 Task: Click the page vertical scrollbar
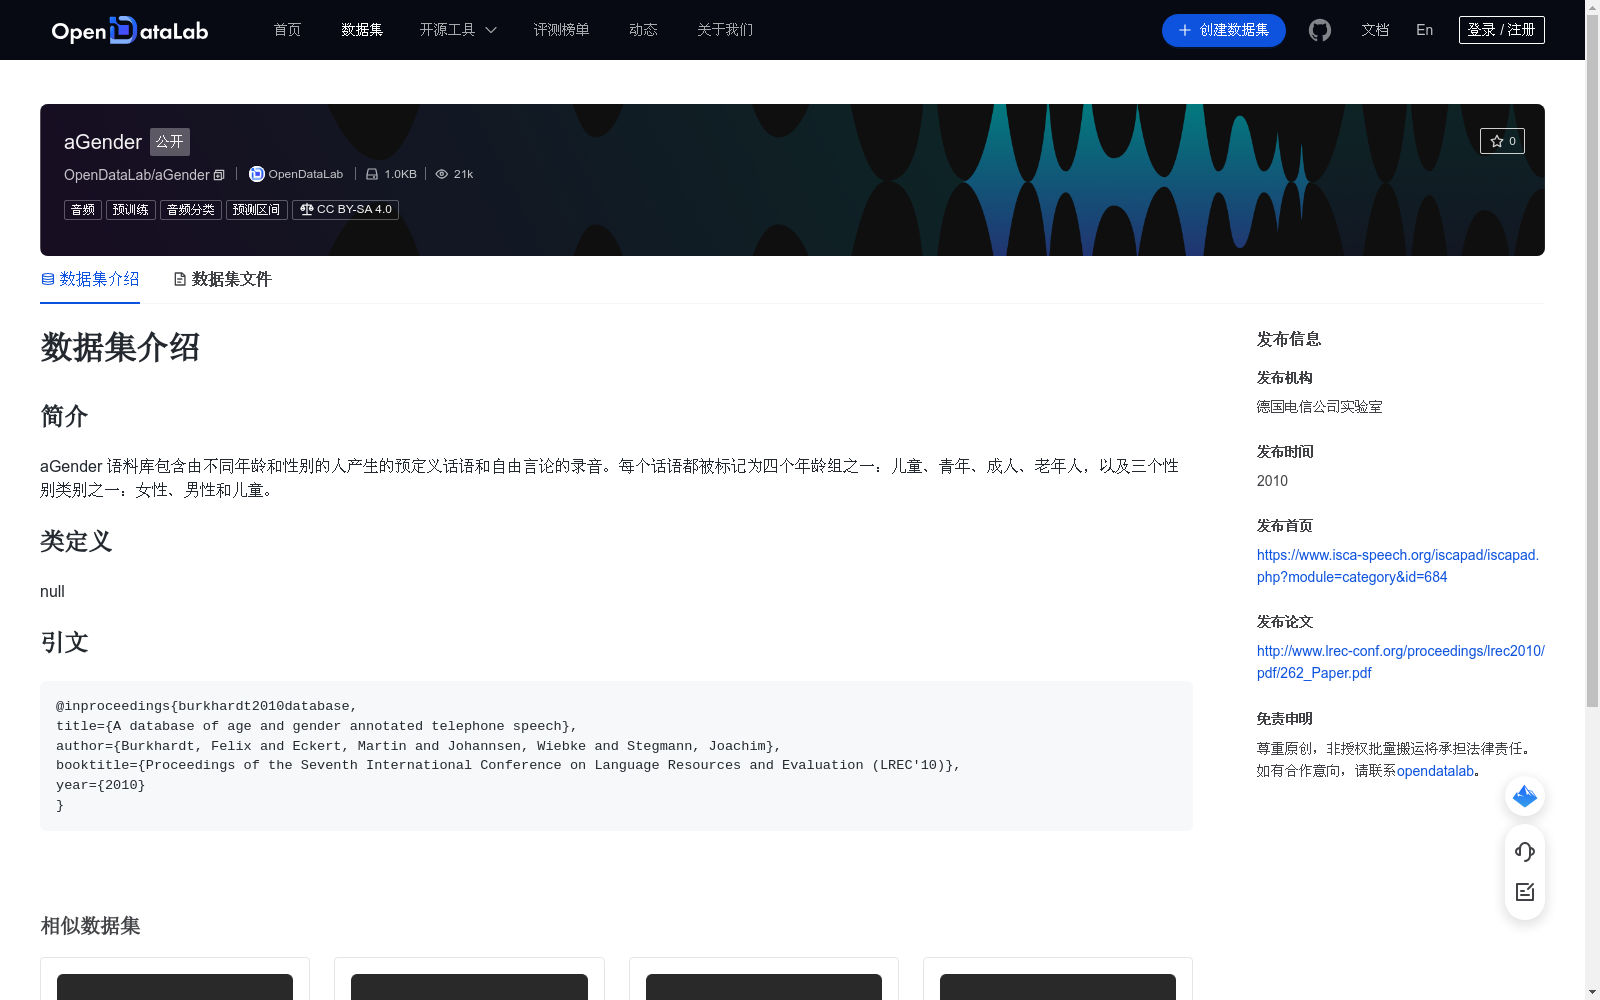click(1592, 360)
